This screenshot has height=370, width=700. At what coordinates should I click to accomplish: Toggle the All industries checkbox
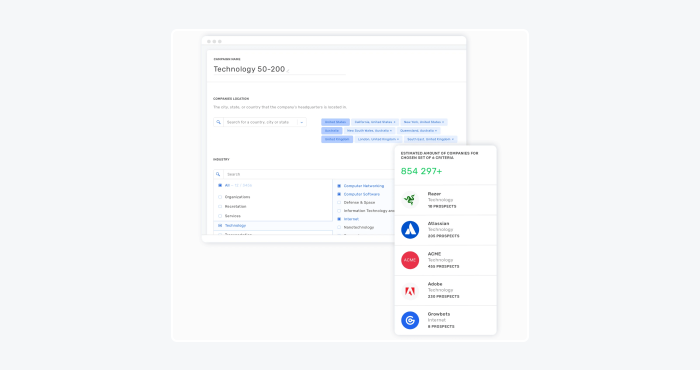tap(220, 185)
